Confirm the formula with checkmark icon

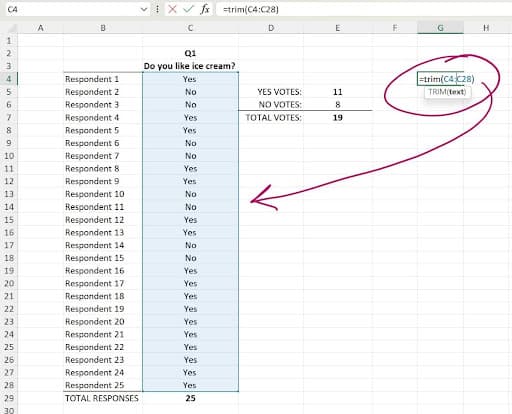pyautogui.click(x=188, y=9)
